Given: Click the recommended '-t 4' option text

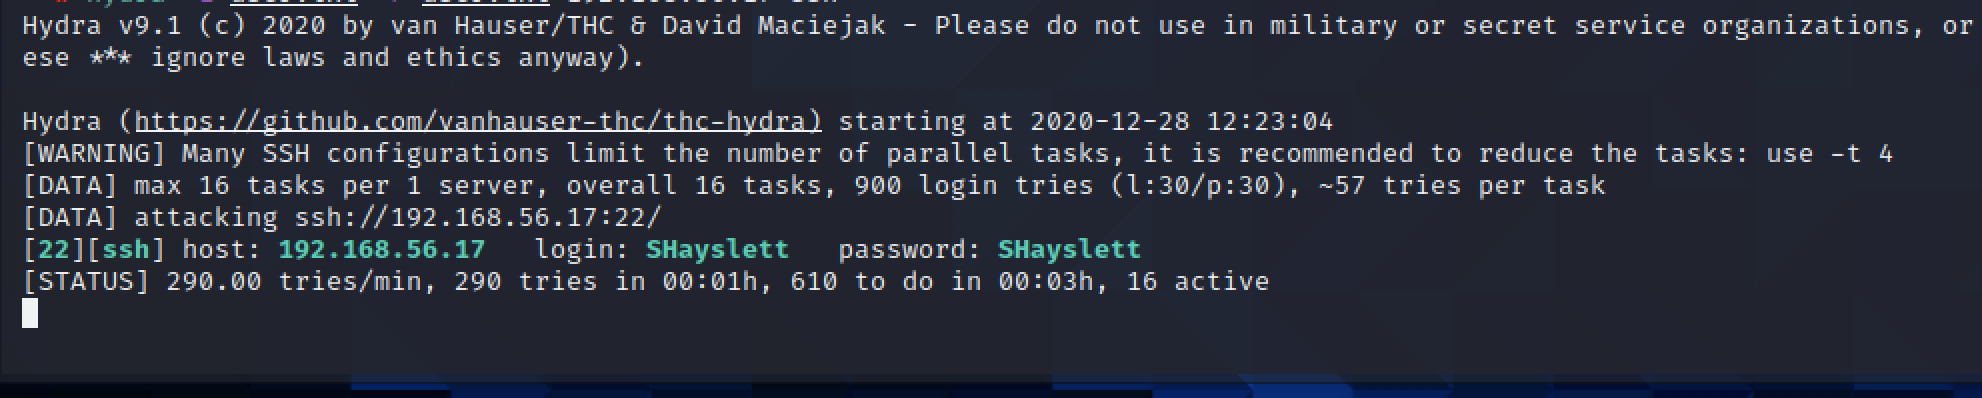Looking at the screenshot, I should point(1861,154).
